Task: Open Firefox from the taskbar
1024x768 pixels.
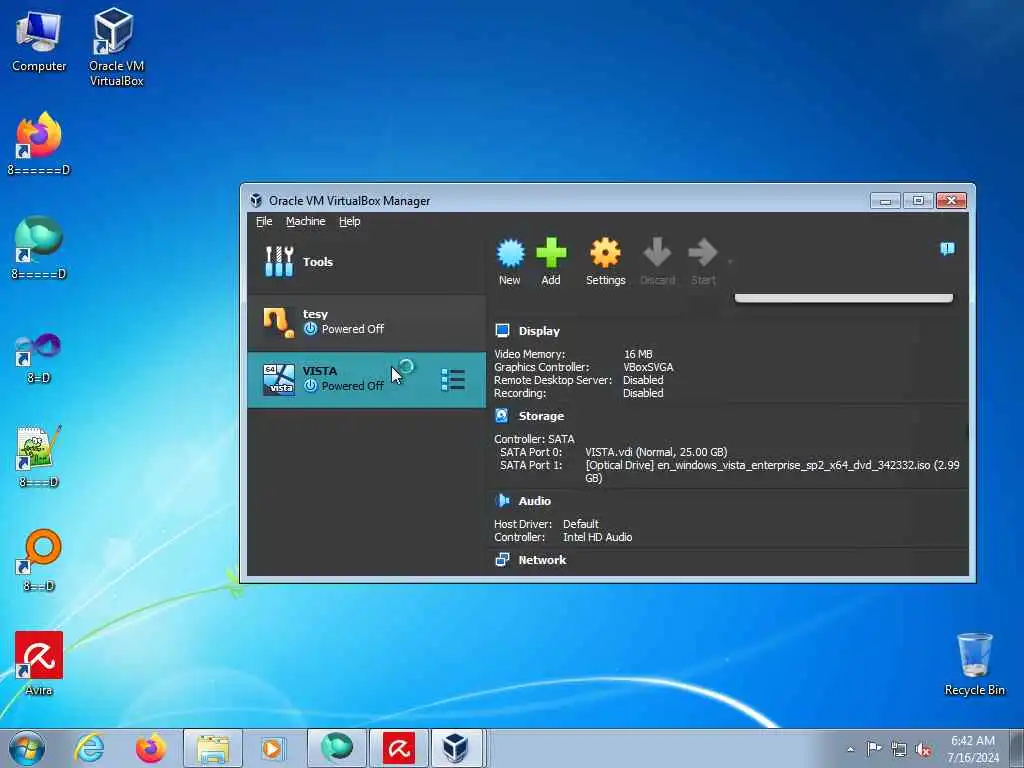Action: 150,748
